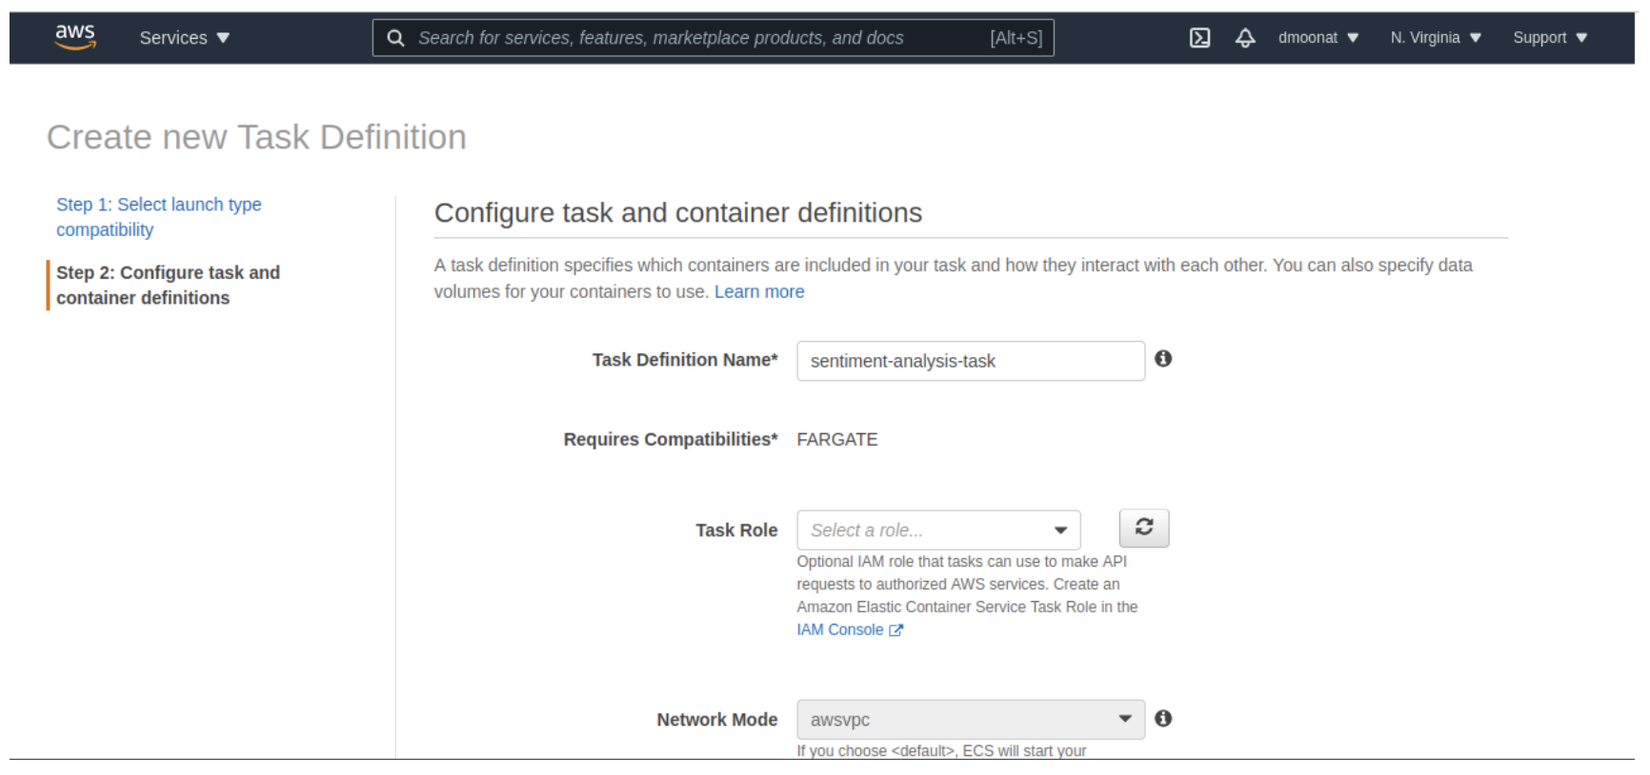Open the N. Virginia region menu
The height and width of the screenshot is (775, 1650).
1435,38
